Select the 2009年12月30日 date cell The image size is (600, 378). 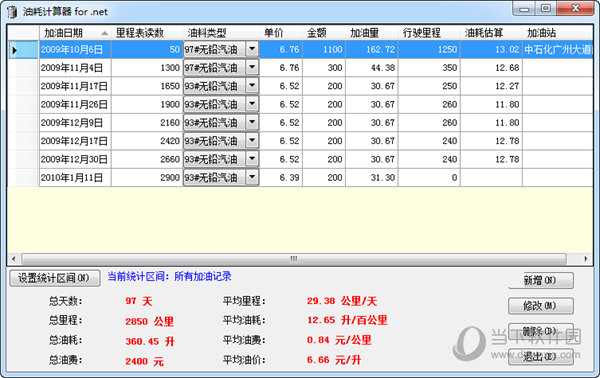75,160
